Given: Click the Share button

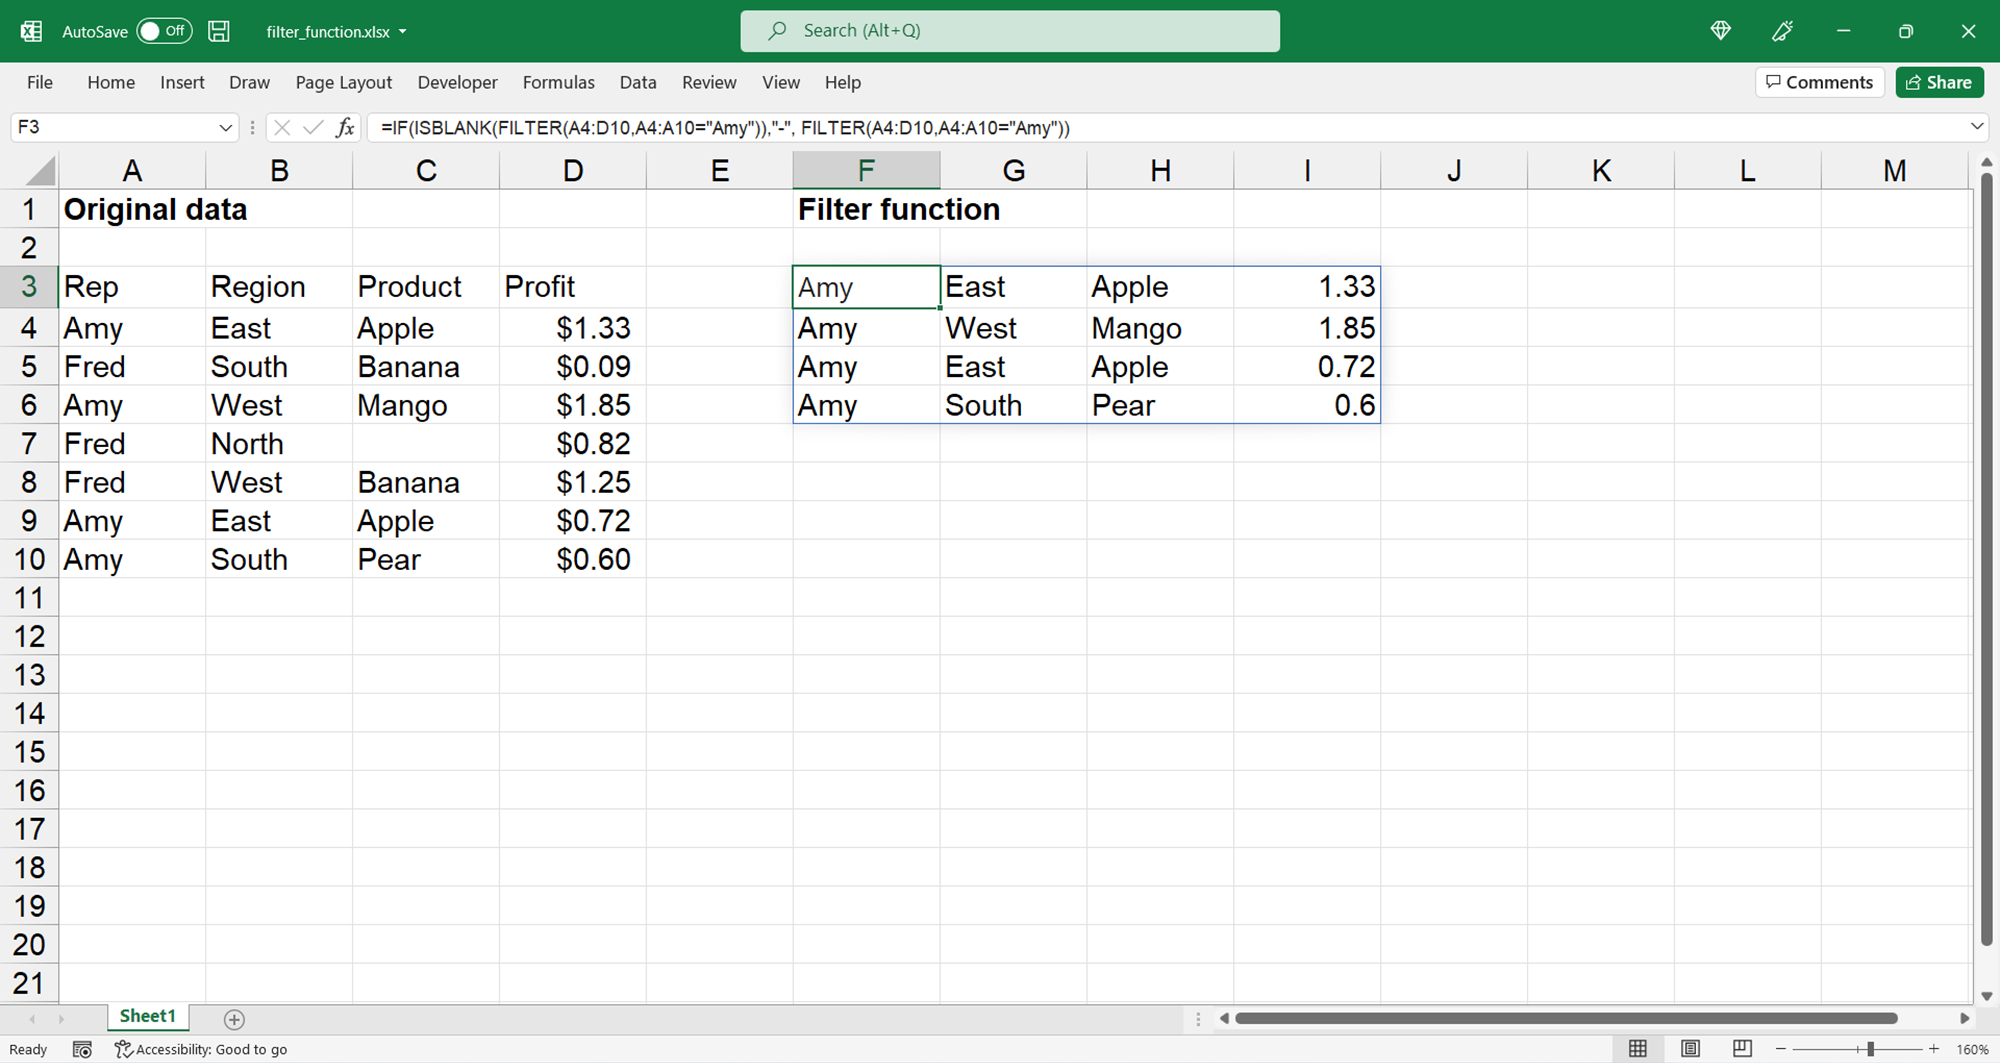Looking at the screenshot, I should tap(1939, 82).
